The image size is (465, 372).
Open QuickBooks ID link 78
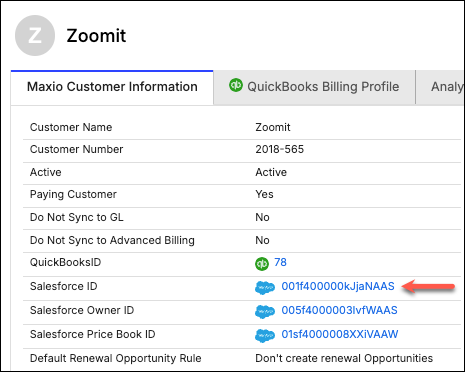point(280,262)
